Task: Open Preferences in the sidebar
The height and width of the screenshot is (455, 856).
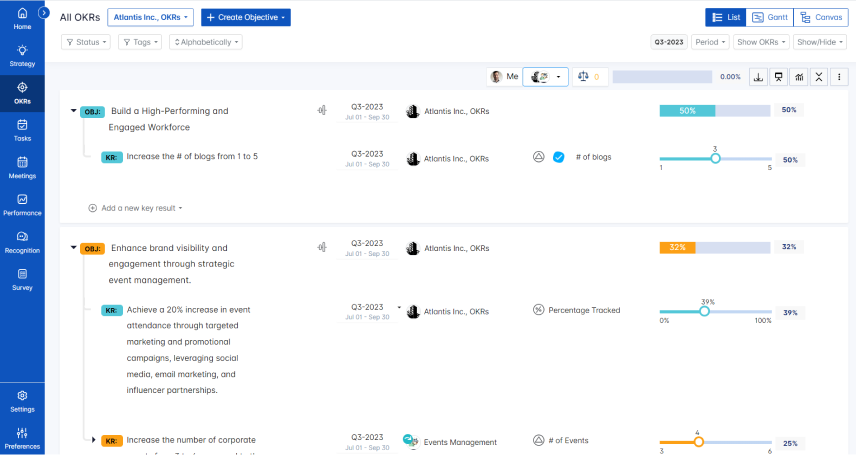Action: pos(22,439)
